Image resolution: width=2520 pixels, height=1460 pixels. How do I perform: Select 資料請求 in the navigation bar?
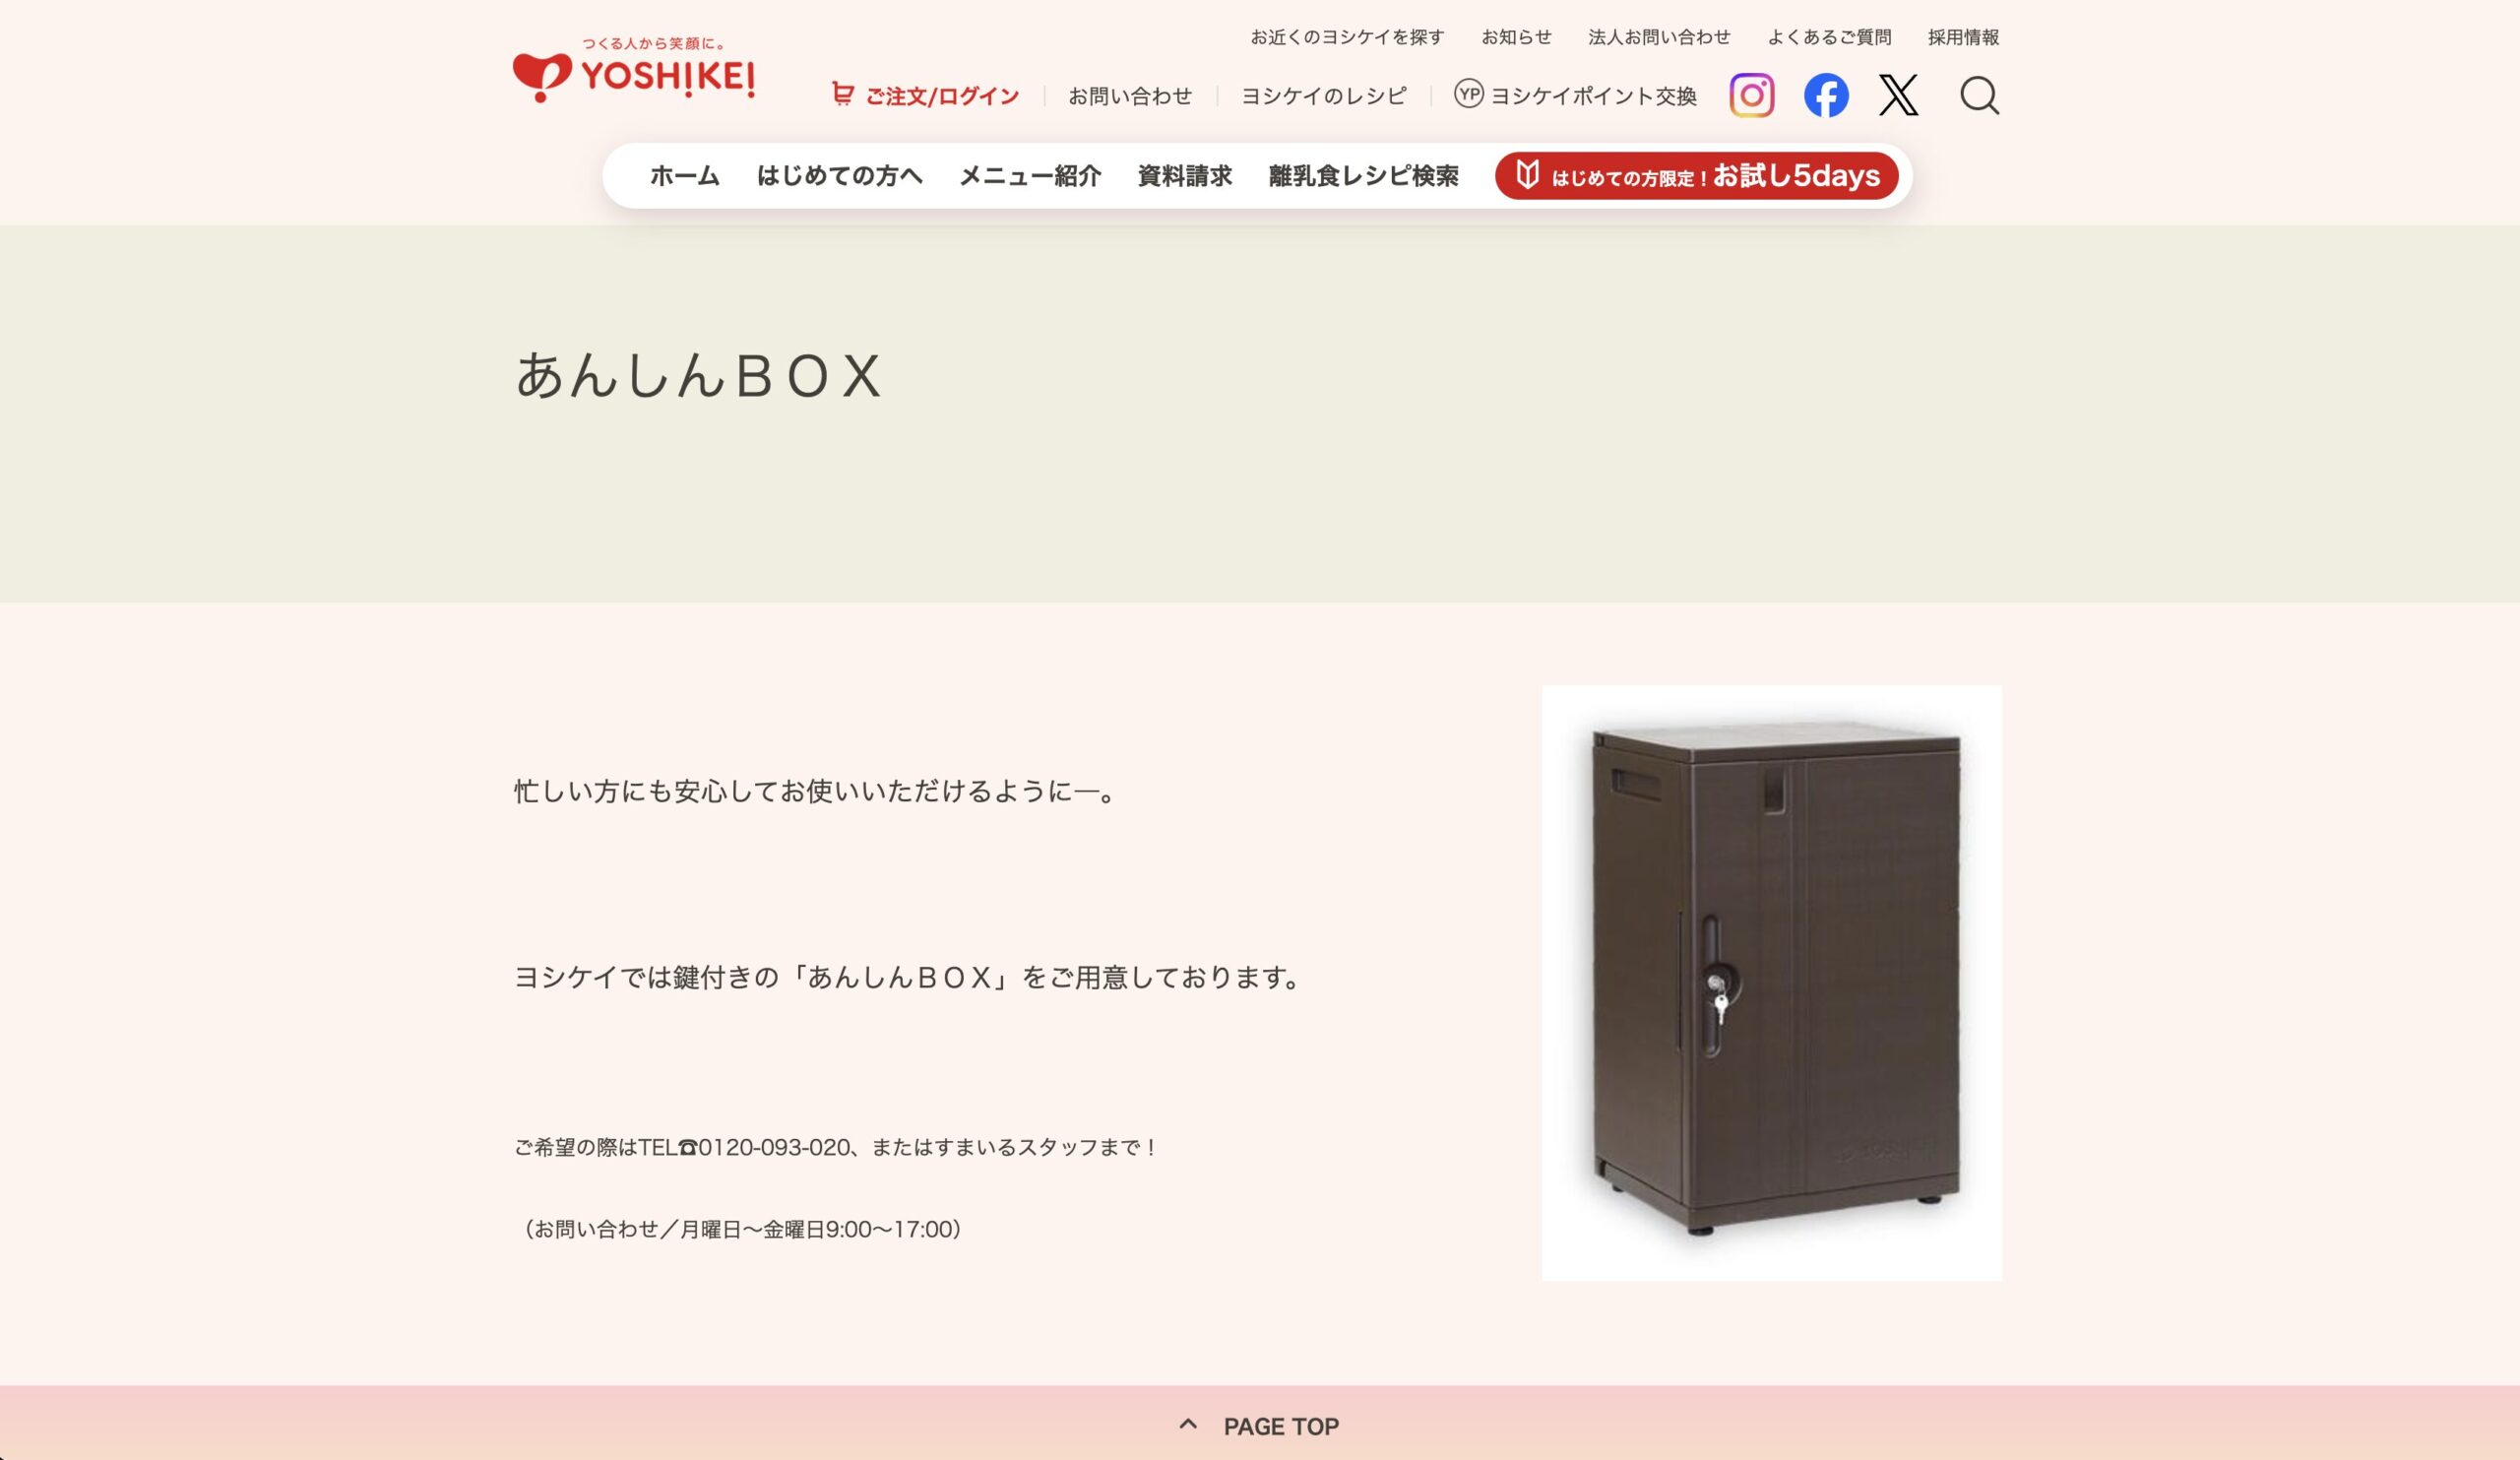(1184, 176)
